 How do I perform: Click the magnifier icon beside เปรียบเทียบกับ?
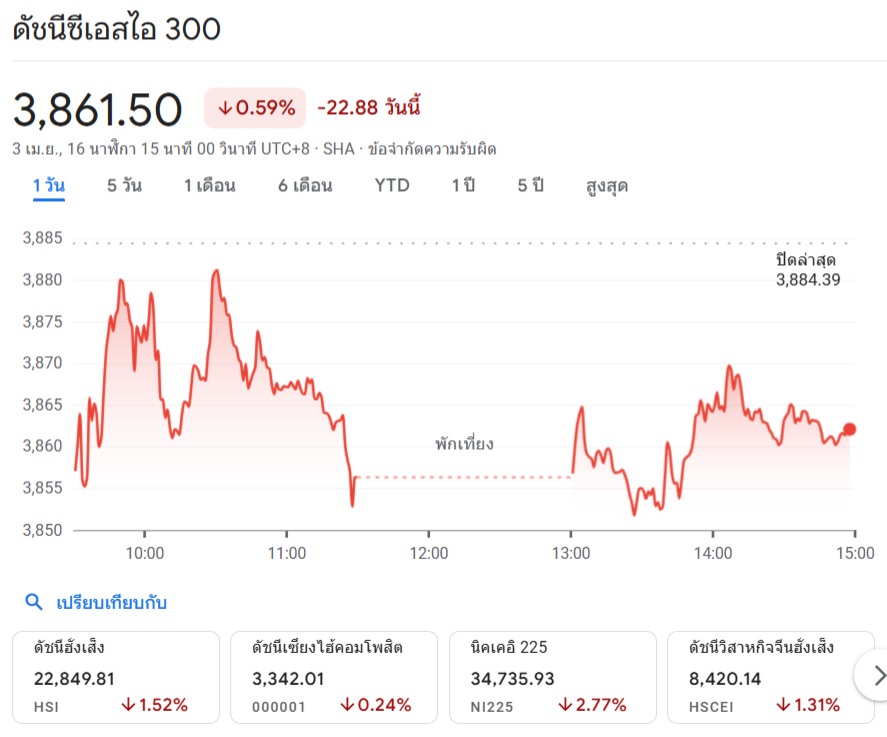pyautogui.click(x=34, y=602)
